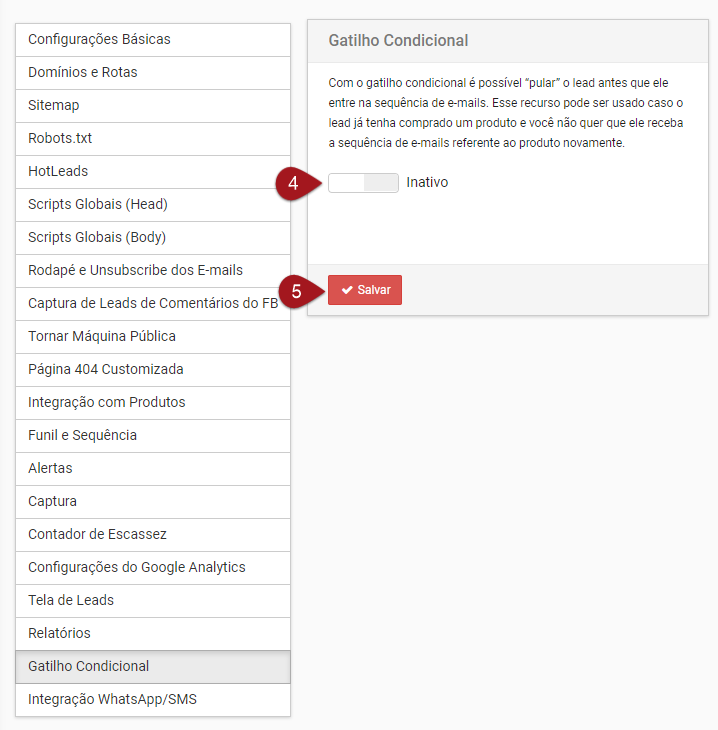Click the checkmark icon on Salvar

tap(347, 290)
